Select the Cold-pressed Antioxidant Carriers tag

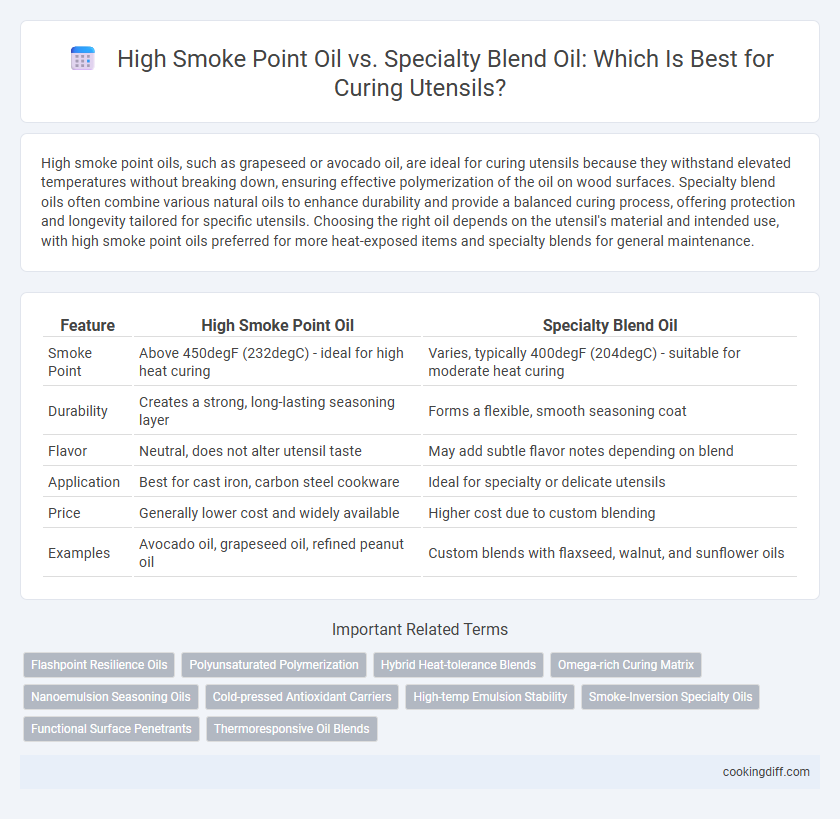pos(302,697)
